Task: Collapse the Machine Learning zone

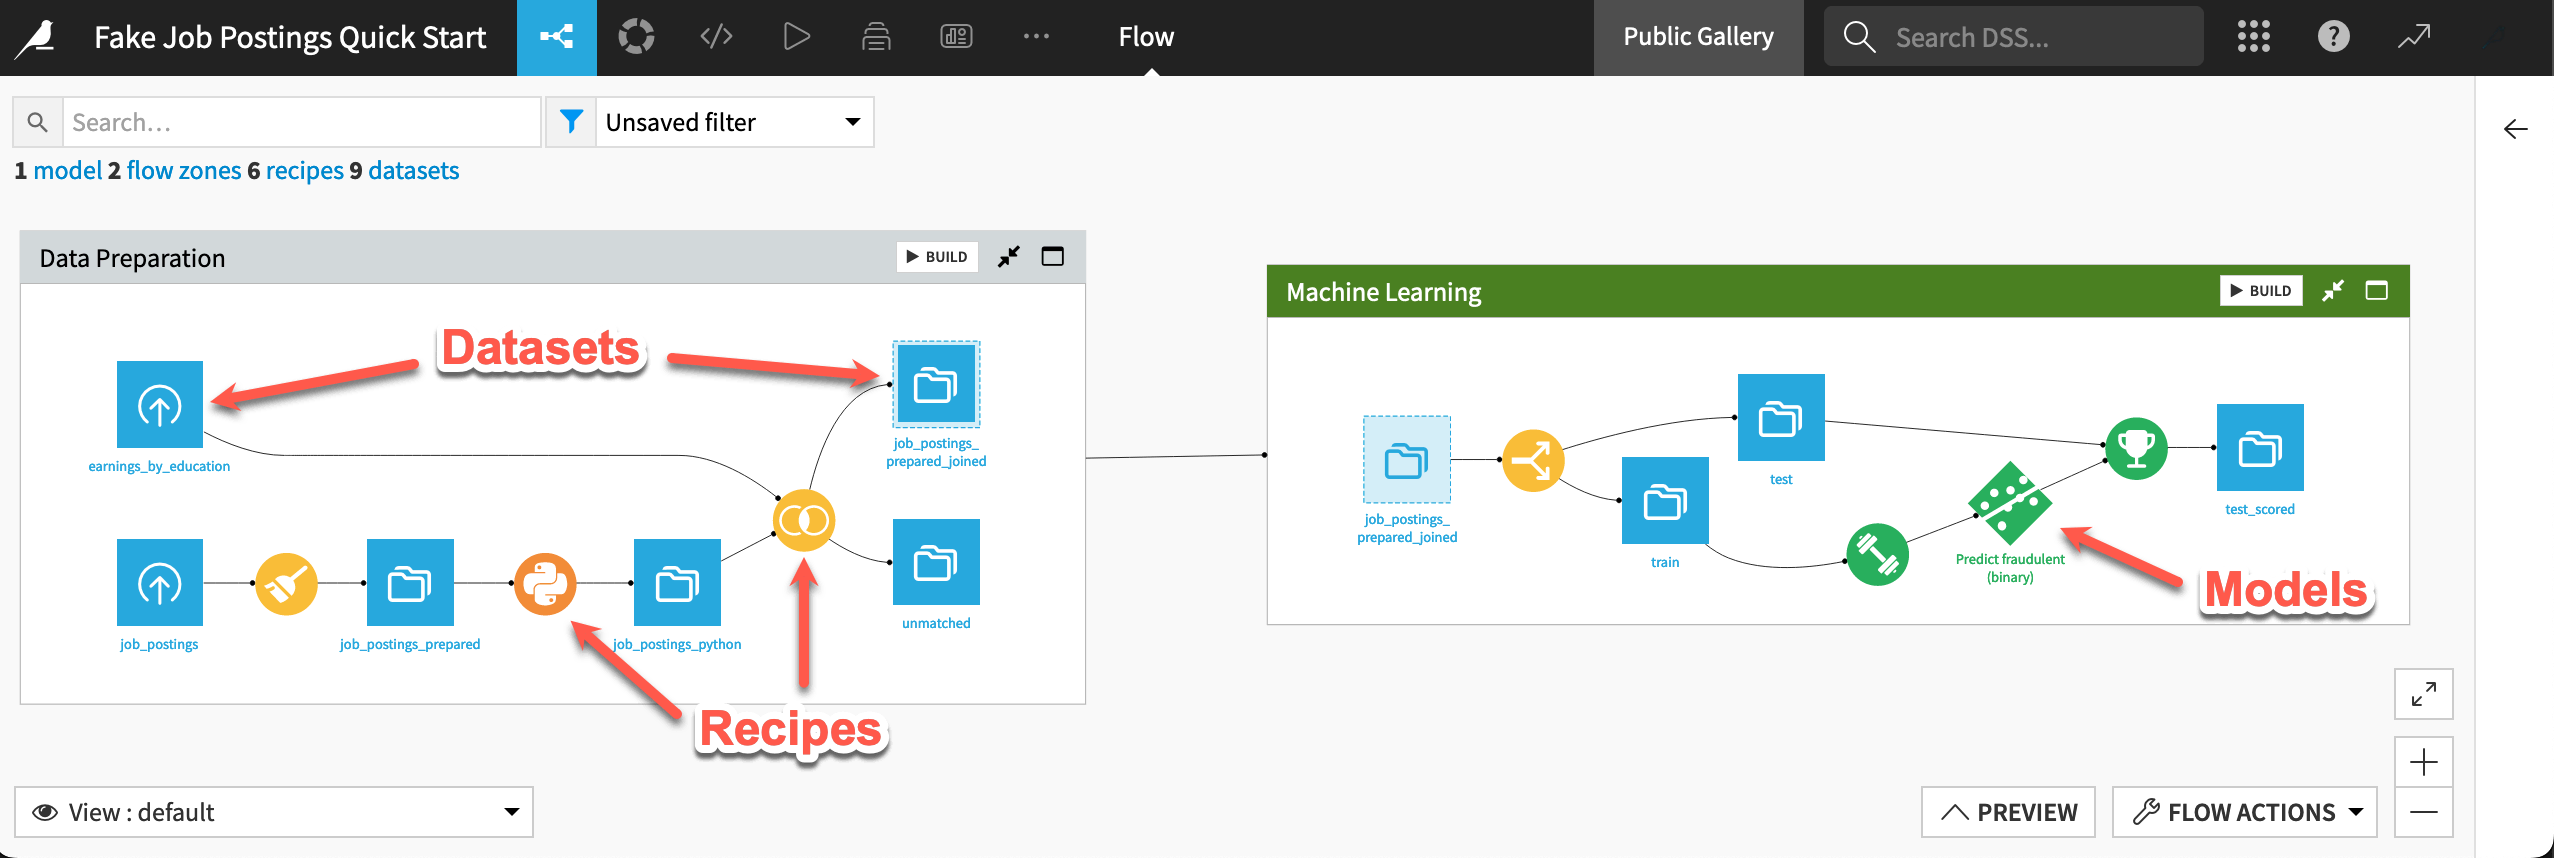Action: click(2333, 291)
